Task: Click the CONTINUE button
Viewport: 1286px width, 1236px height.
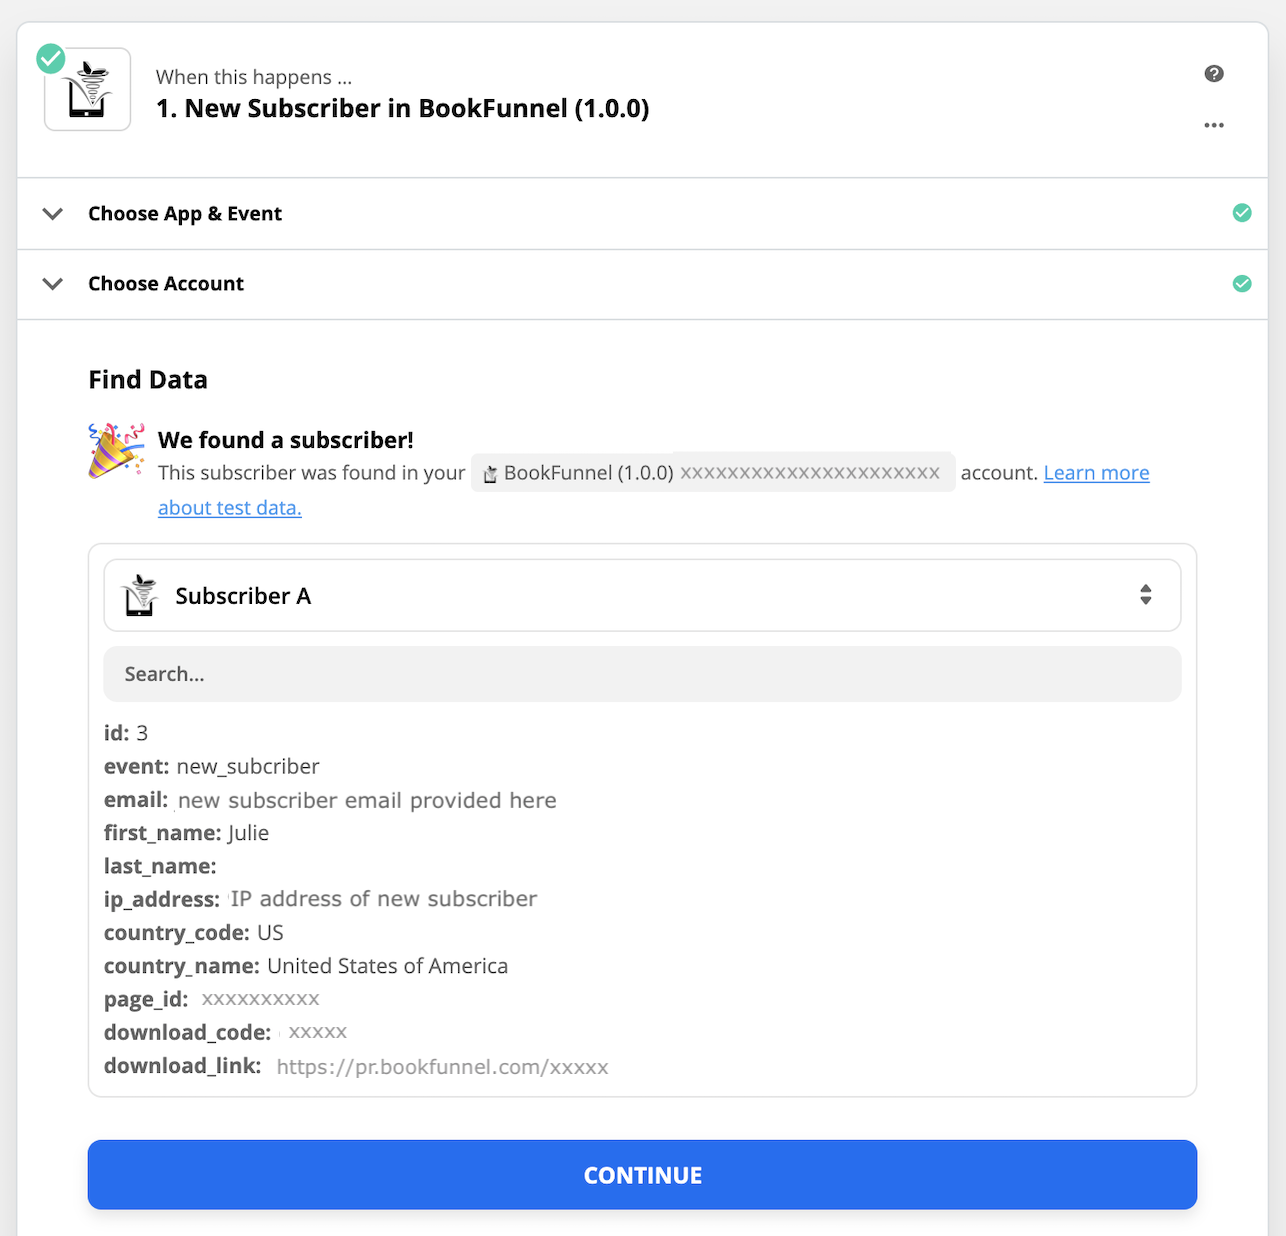Action: click(642, 1175)
